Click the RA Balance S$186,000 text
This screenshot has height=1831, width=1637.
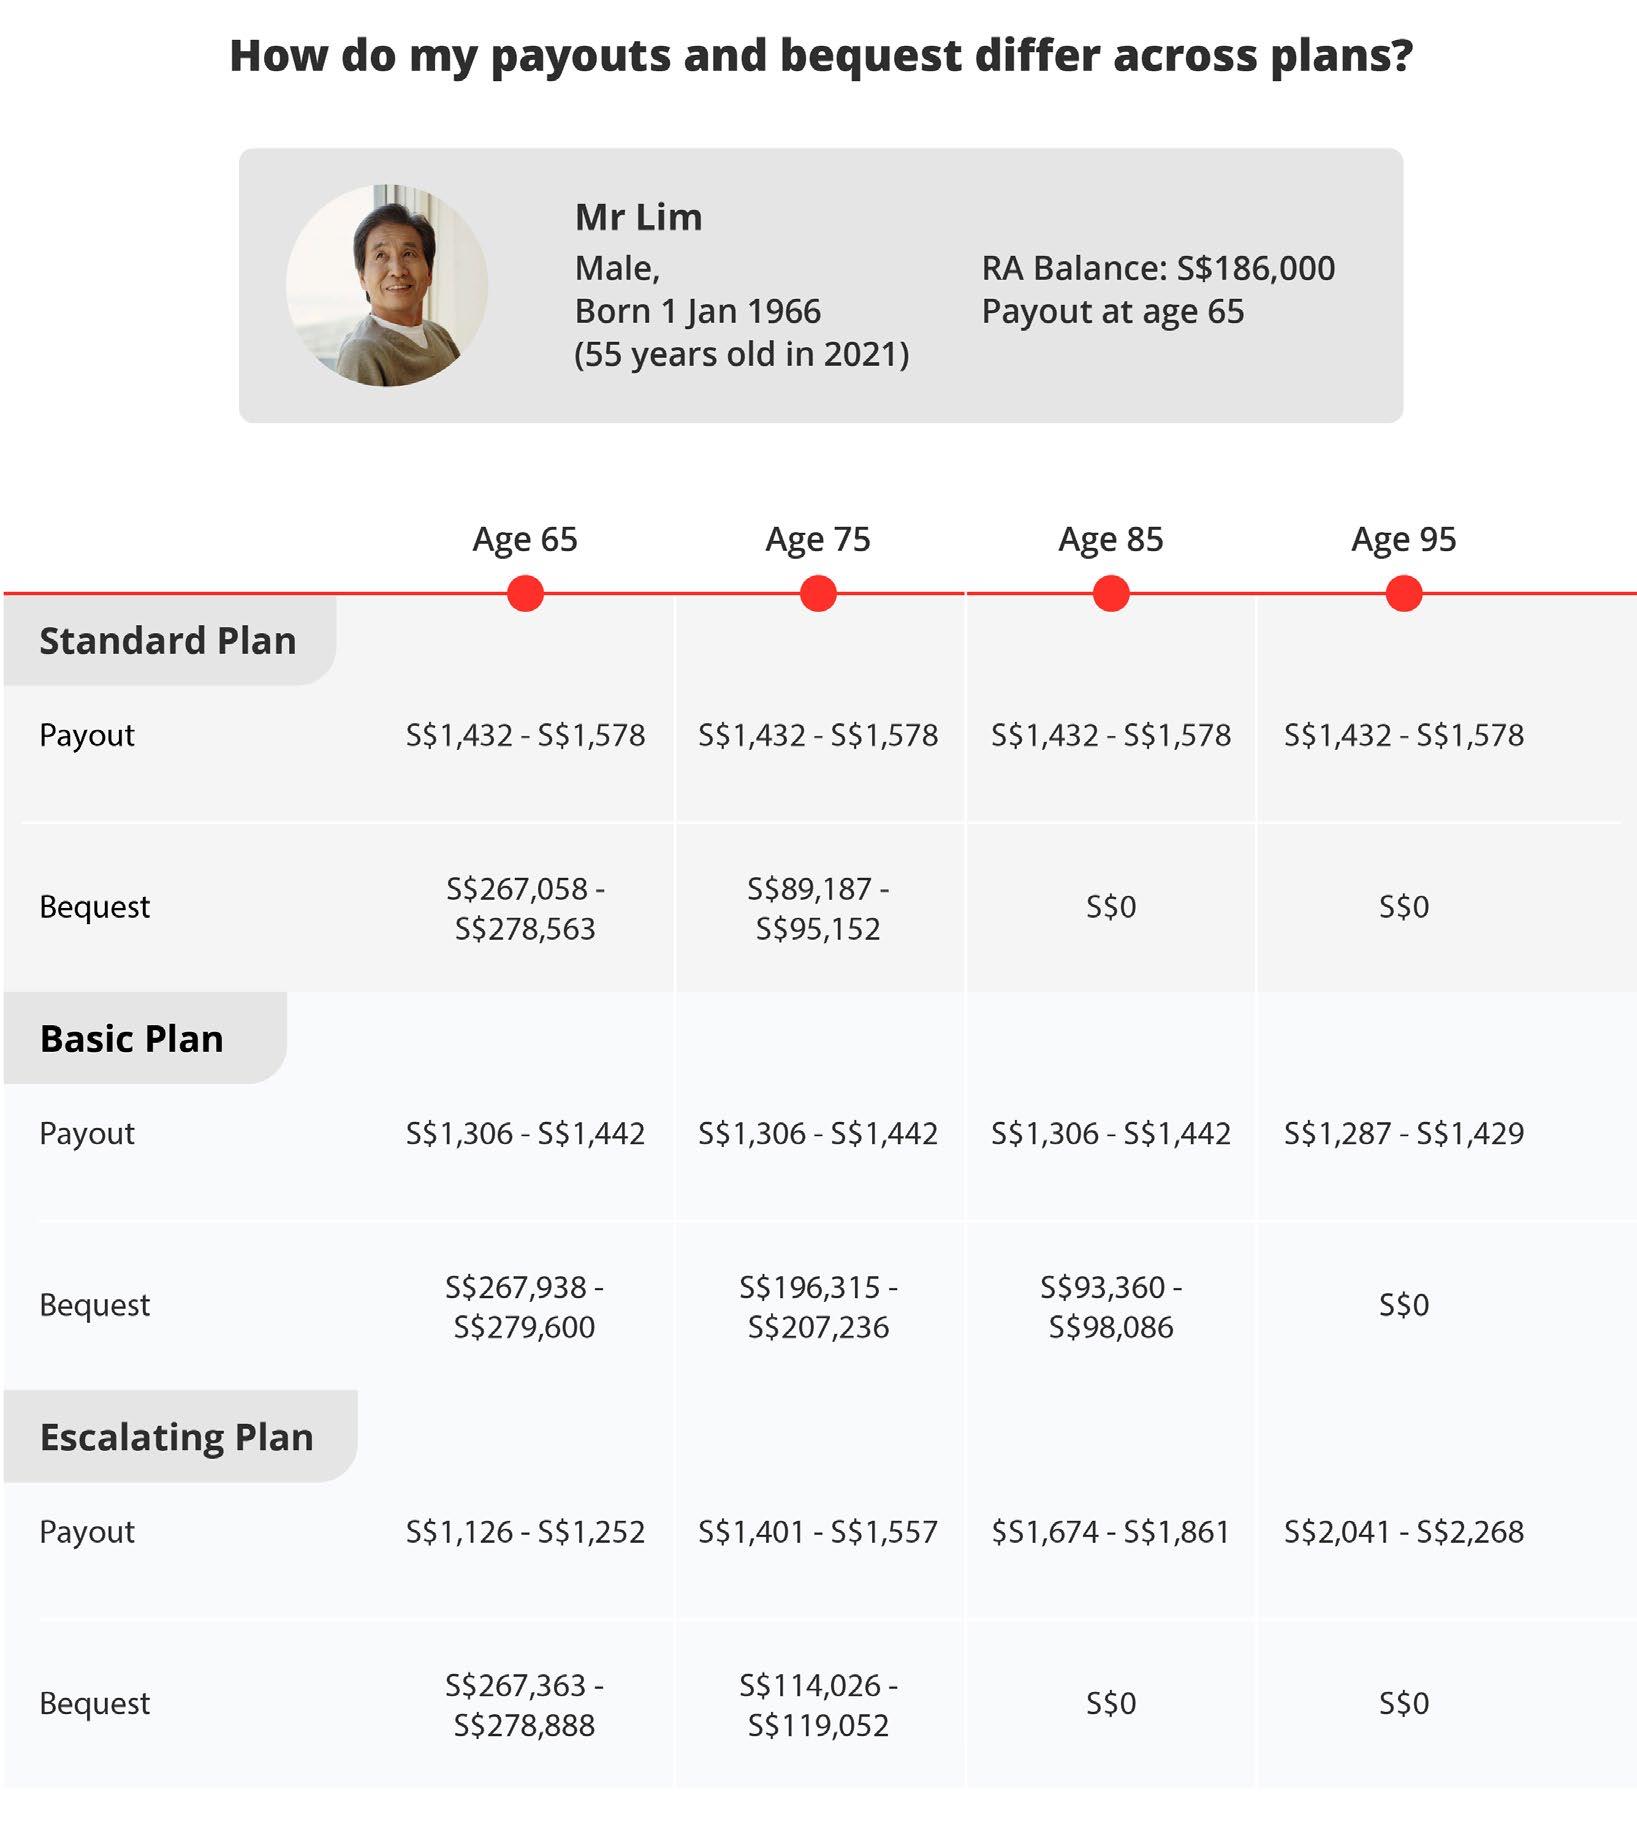1158,268
